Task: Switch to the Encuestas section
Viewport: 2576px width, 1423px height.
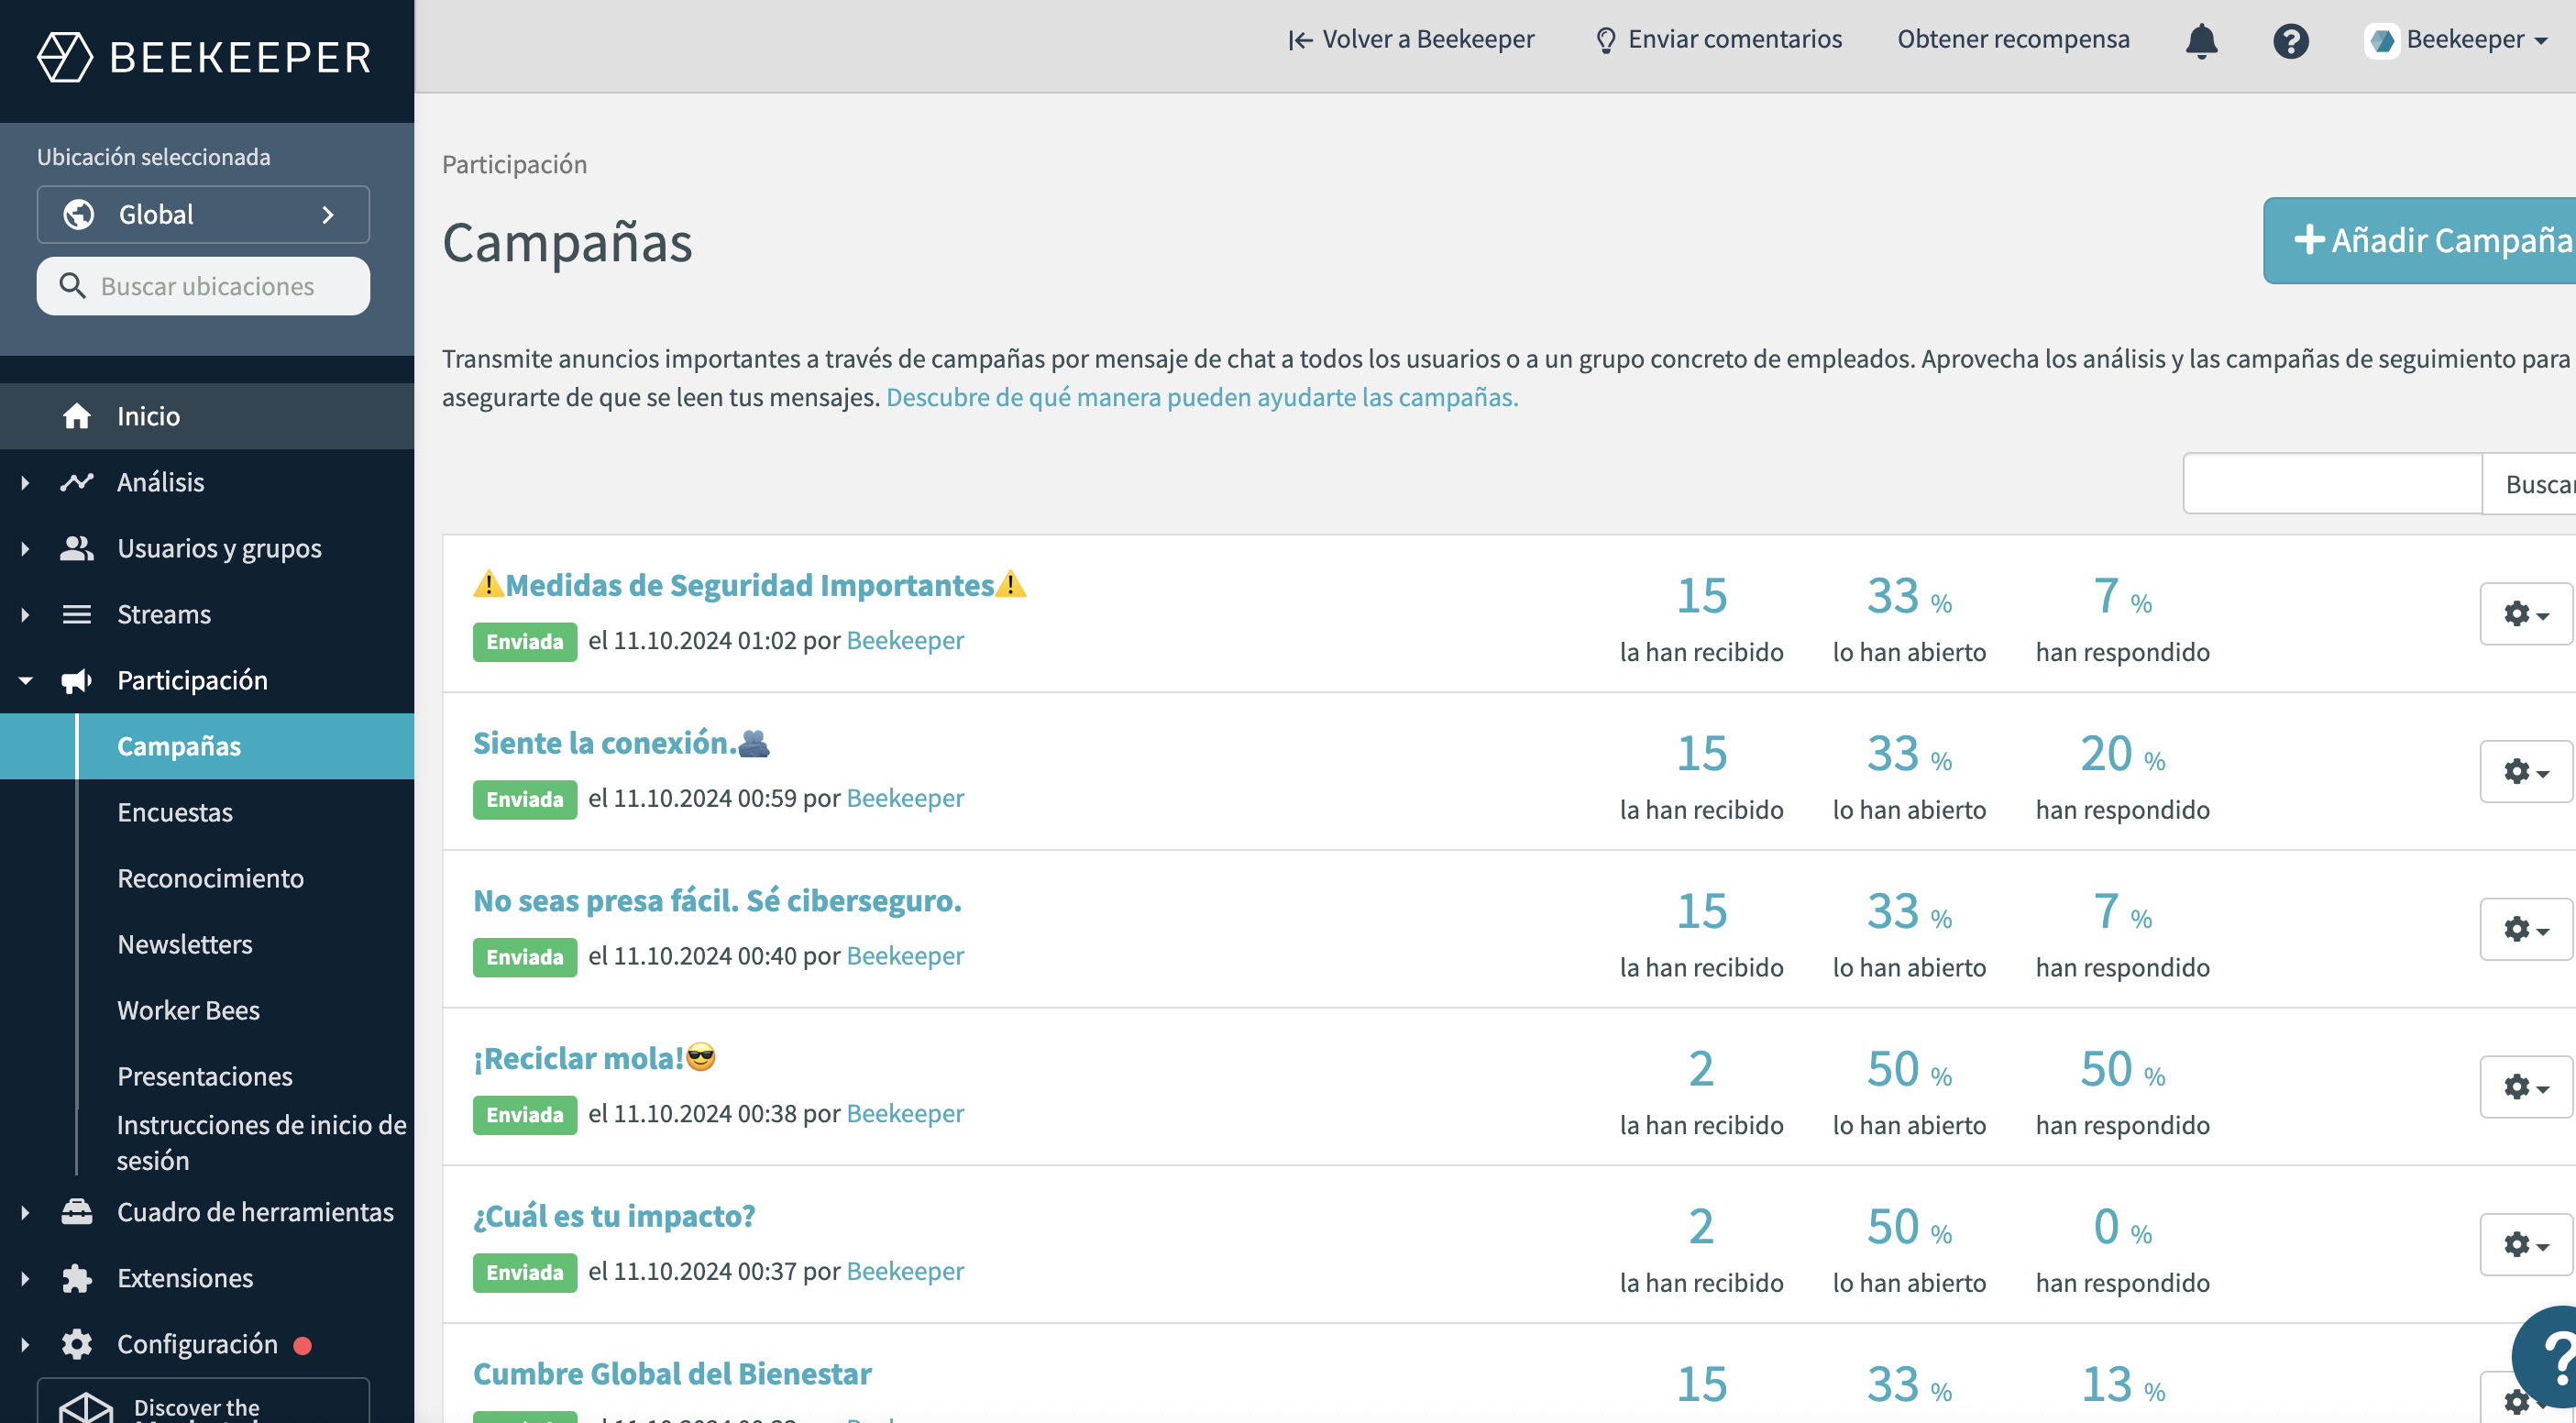Action: 176,812
